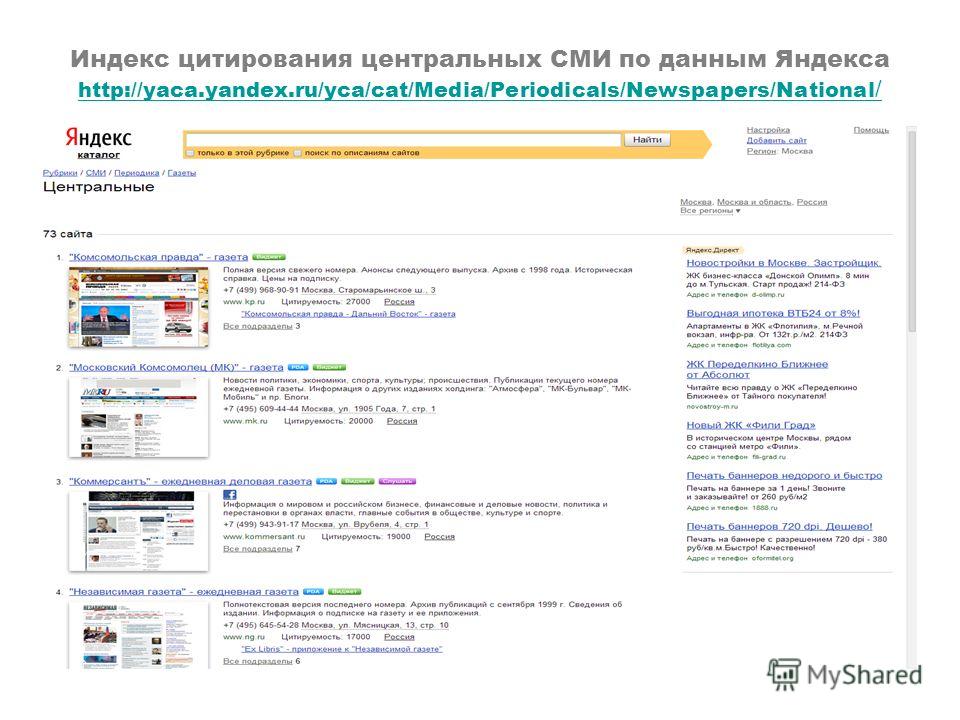
Task: Open the 'ЖК Переделкино Ближнее от Абсолют' ad
Action: tap(757, 369)
